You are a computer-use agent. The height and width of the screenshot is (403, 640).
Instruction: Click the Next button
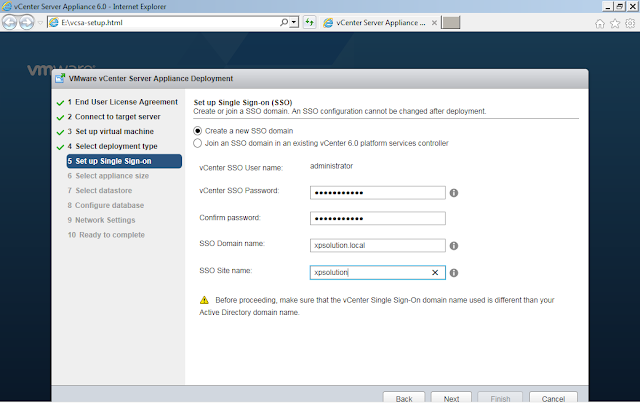451,398
